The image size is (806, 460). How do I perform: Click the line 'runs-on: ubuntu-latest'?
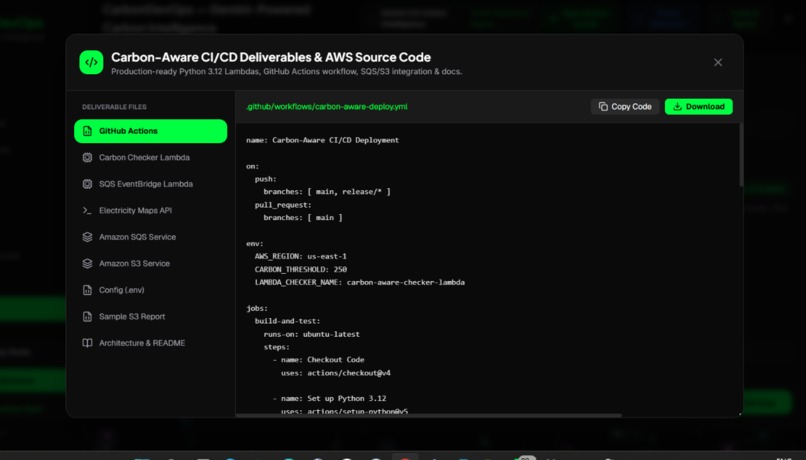(312, 334)
